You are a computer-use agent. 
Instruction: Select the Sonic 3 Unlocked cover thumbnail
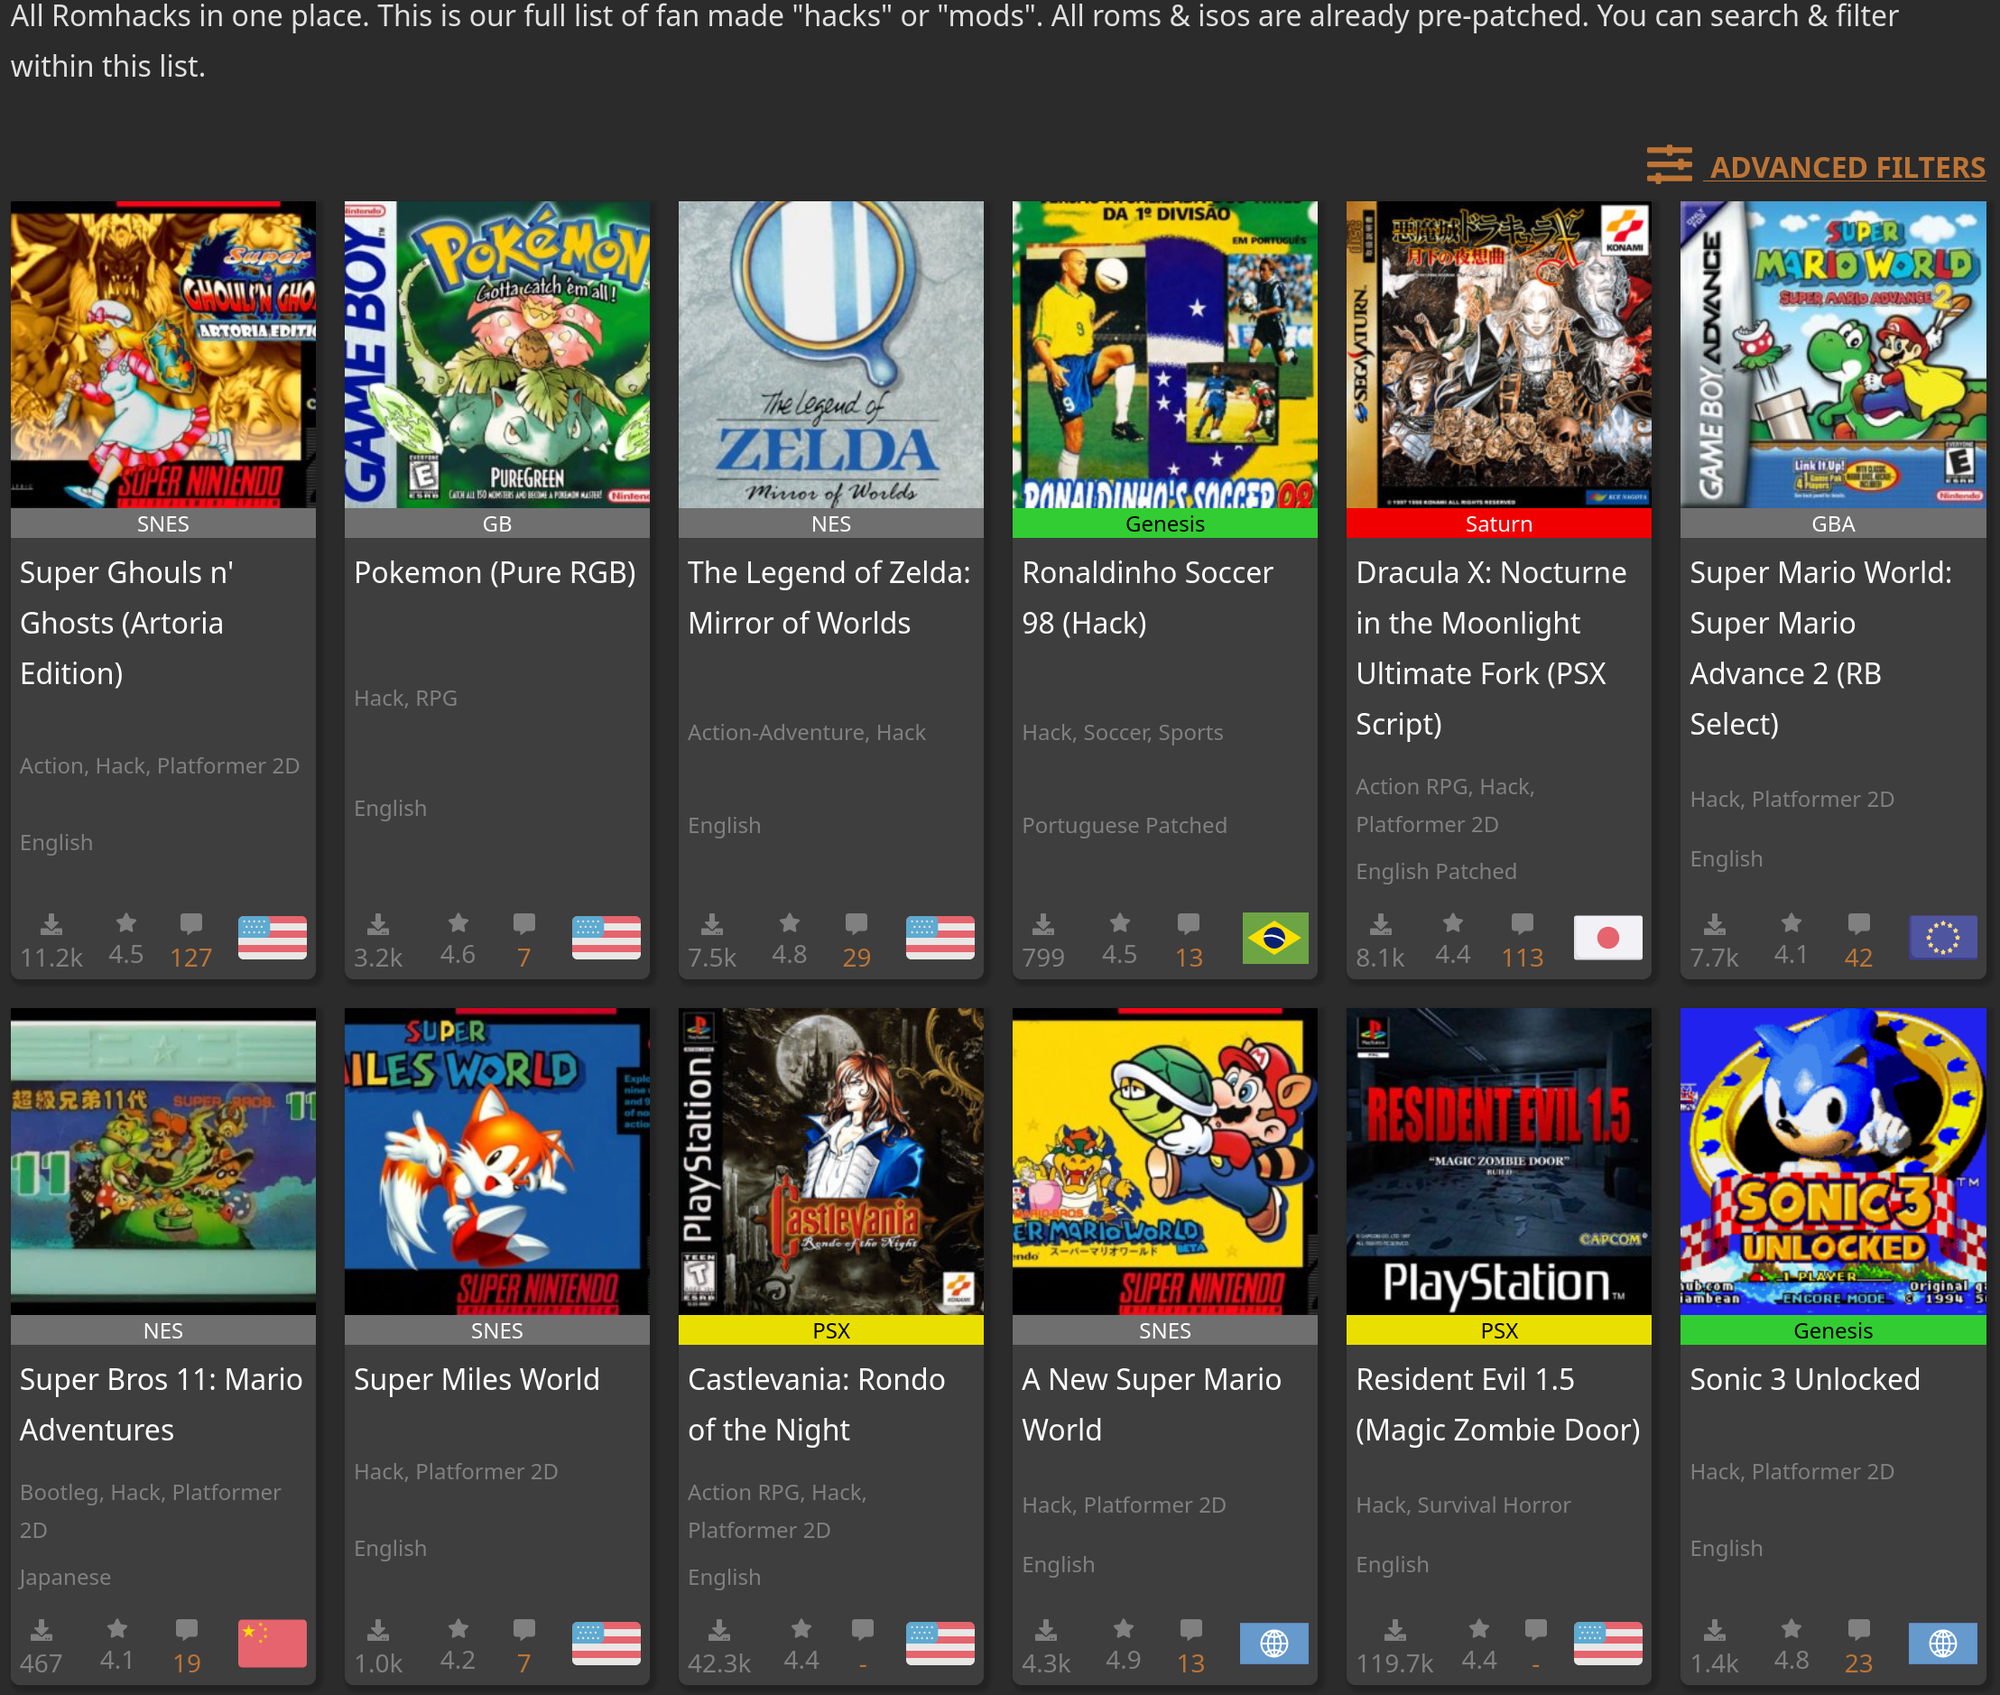pos(1833,1161)
